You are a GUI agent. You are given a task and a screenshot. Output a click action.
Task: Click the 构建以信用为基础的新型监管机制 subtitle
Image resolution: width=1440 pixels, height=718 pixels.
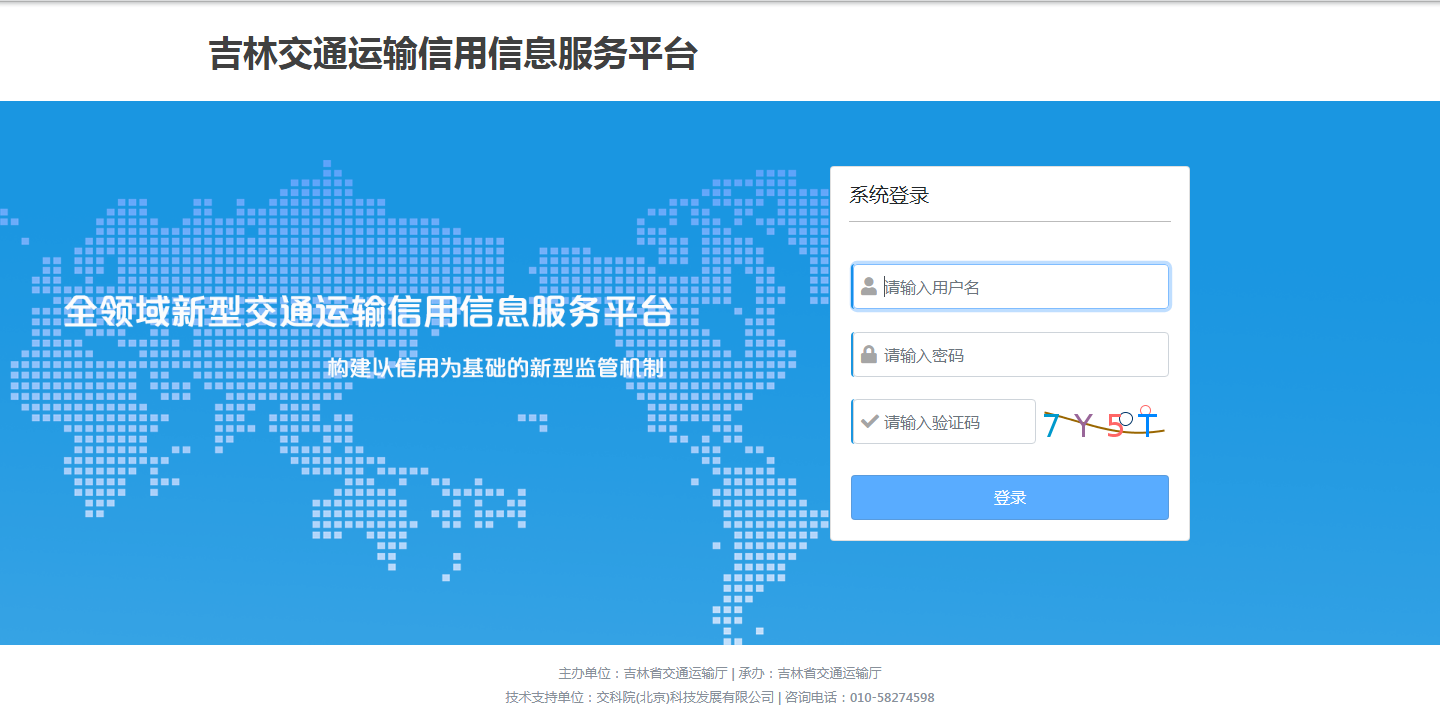click(495, 368)
